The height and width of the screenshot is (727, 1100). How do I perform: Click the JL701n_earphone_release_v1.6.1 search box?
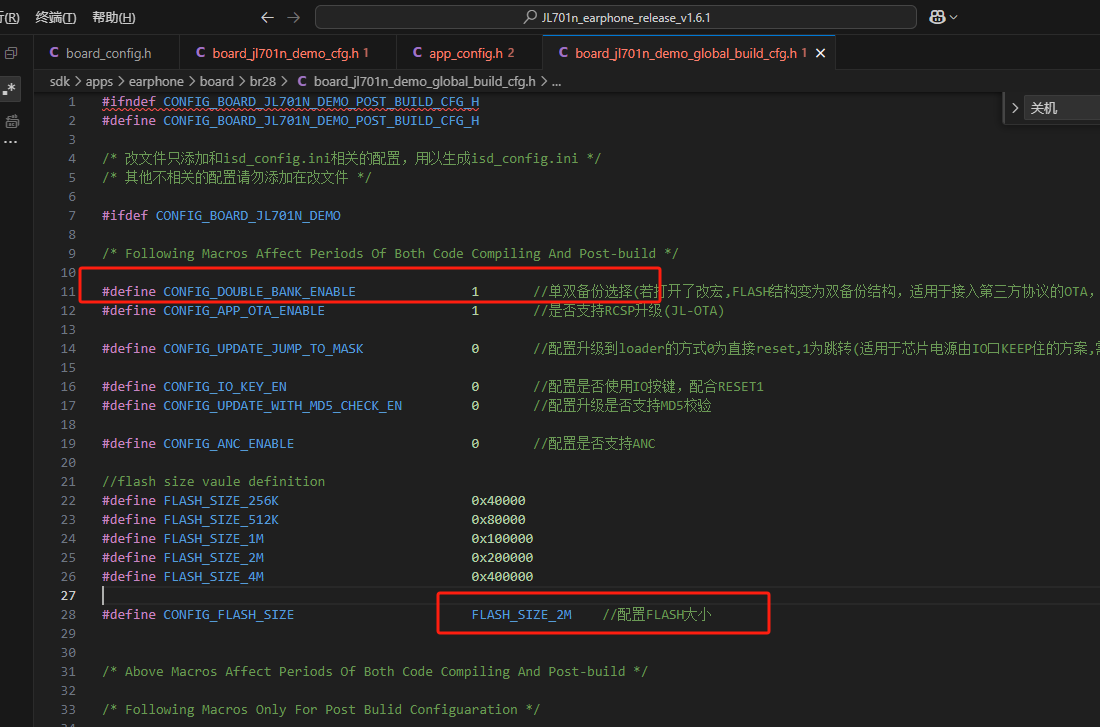615,18
